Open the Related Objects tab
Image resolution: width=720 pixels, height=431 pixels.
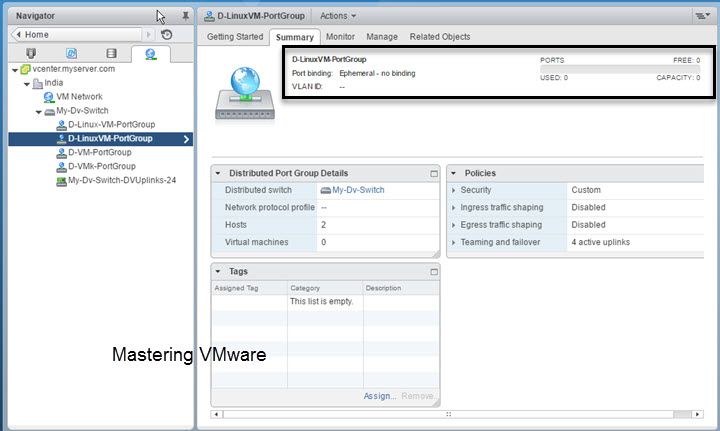(x=440, y=37)
